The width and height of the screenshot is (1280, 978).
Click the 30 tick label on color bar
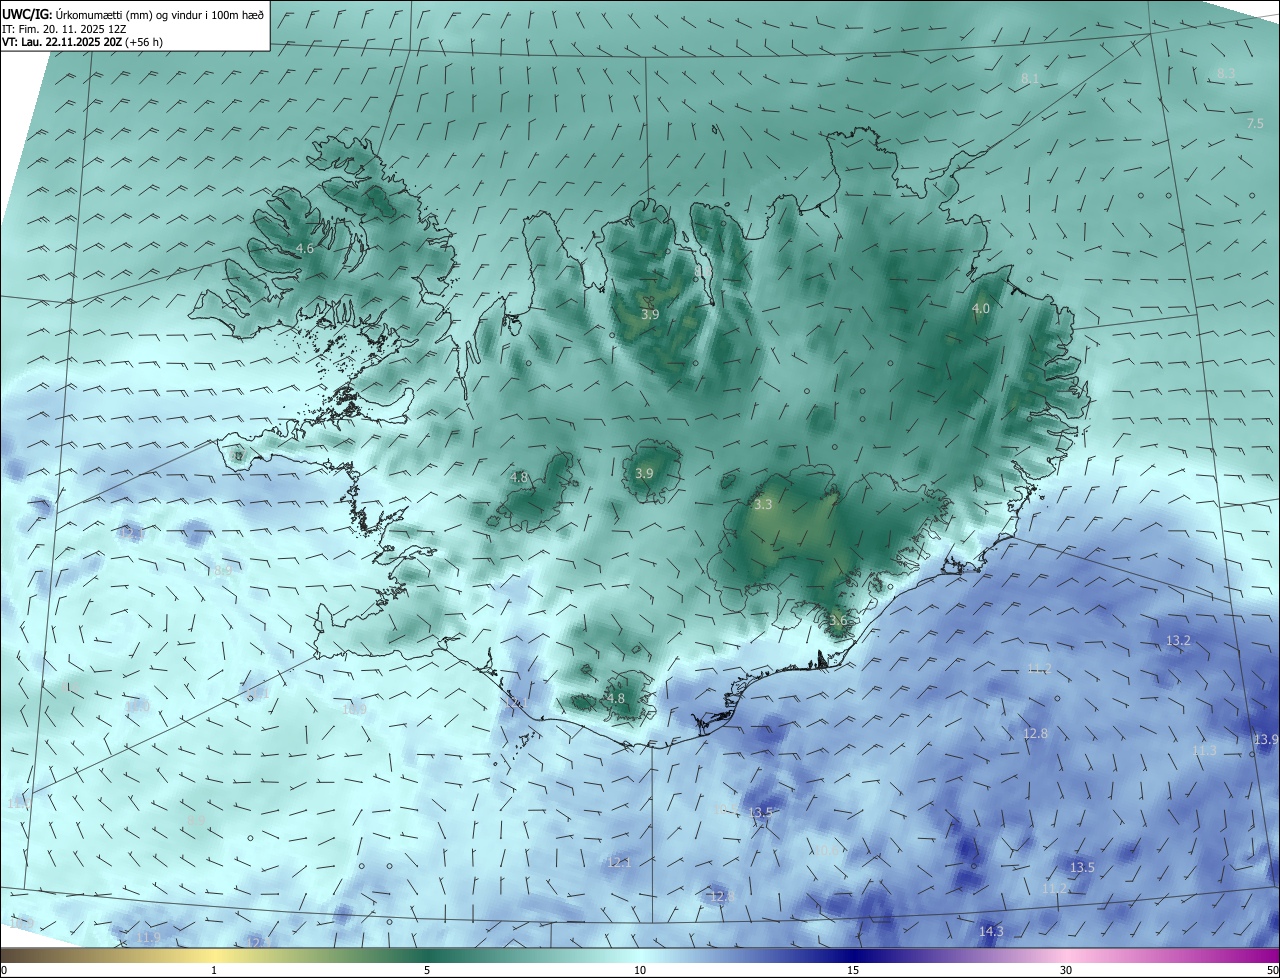(1066, 971)
